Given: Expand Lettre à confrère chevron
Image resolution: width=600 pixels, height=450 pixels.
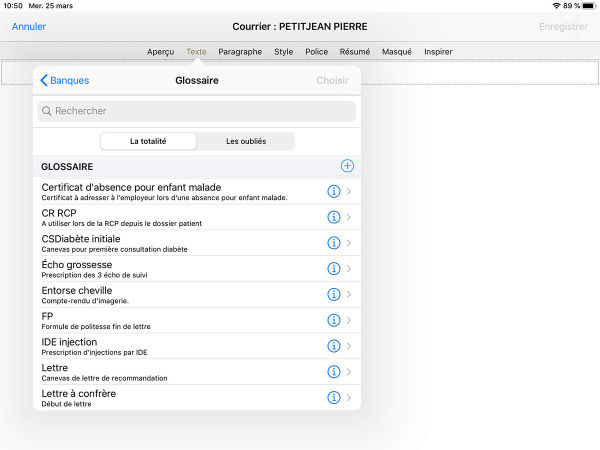Looking at the screenshot, I should [x=349, y=398].
